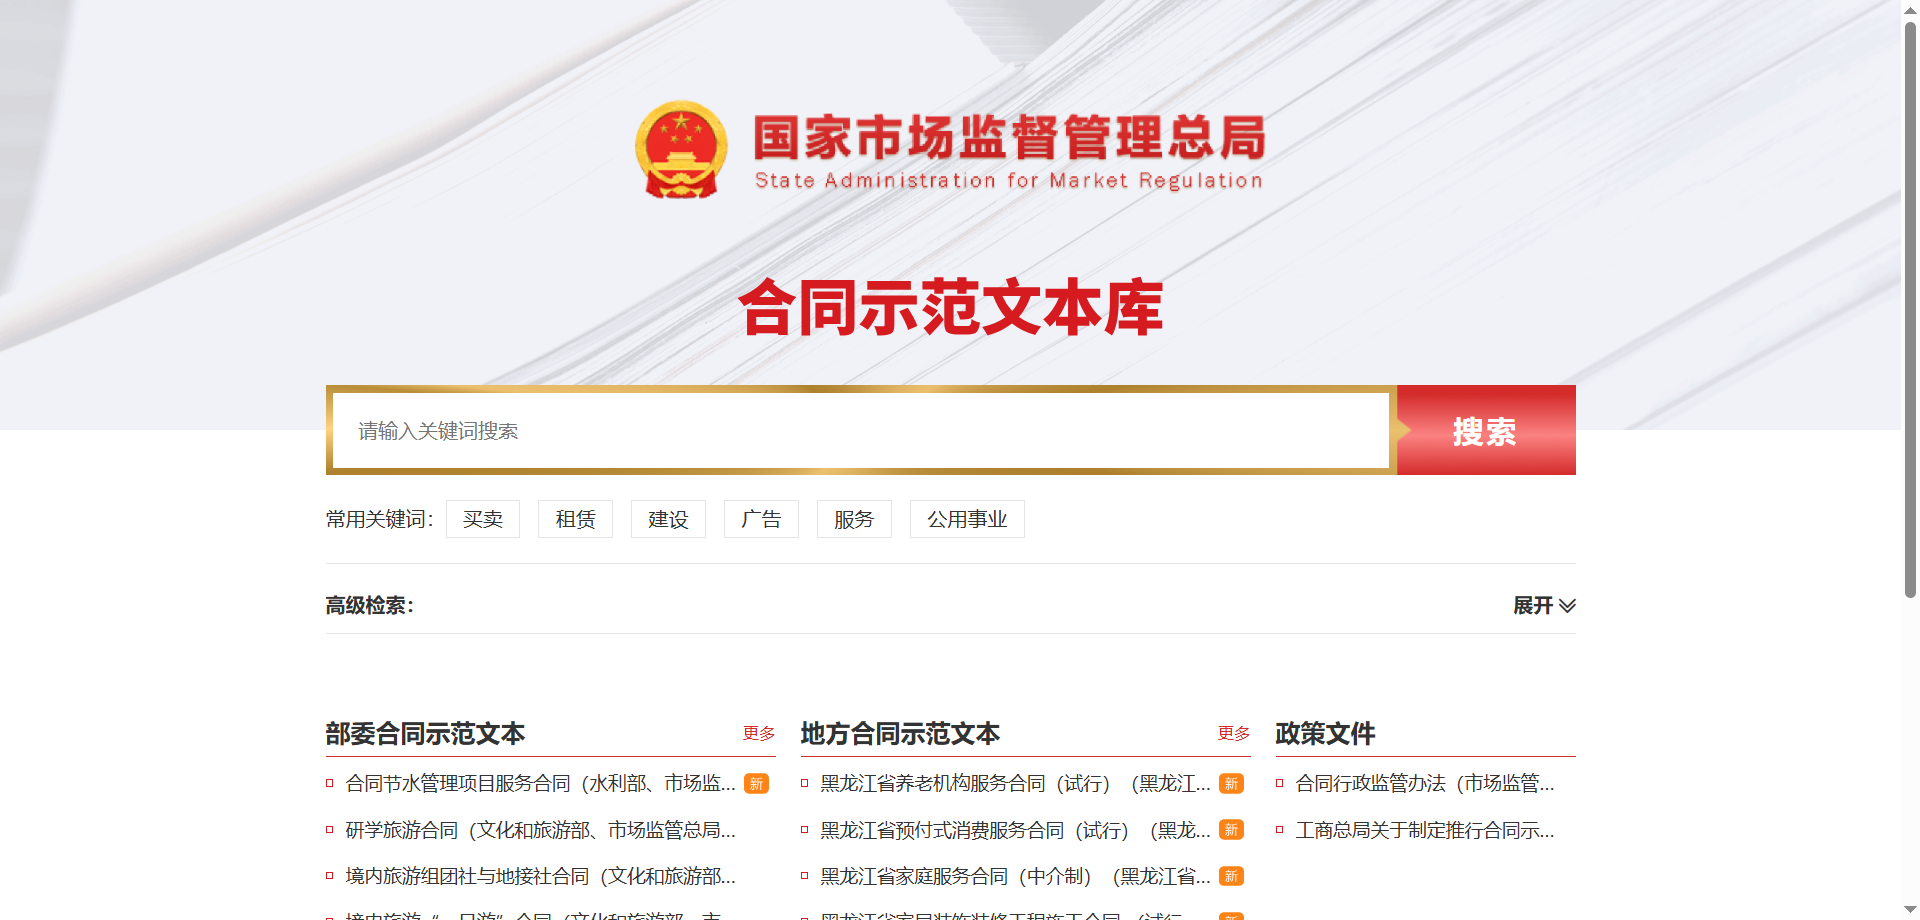Focus the 请输入关键词搜索 input field
The height and width of the screenshot is (920, 1920).
861,431
